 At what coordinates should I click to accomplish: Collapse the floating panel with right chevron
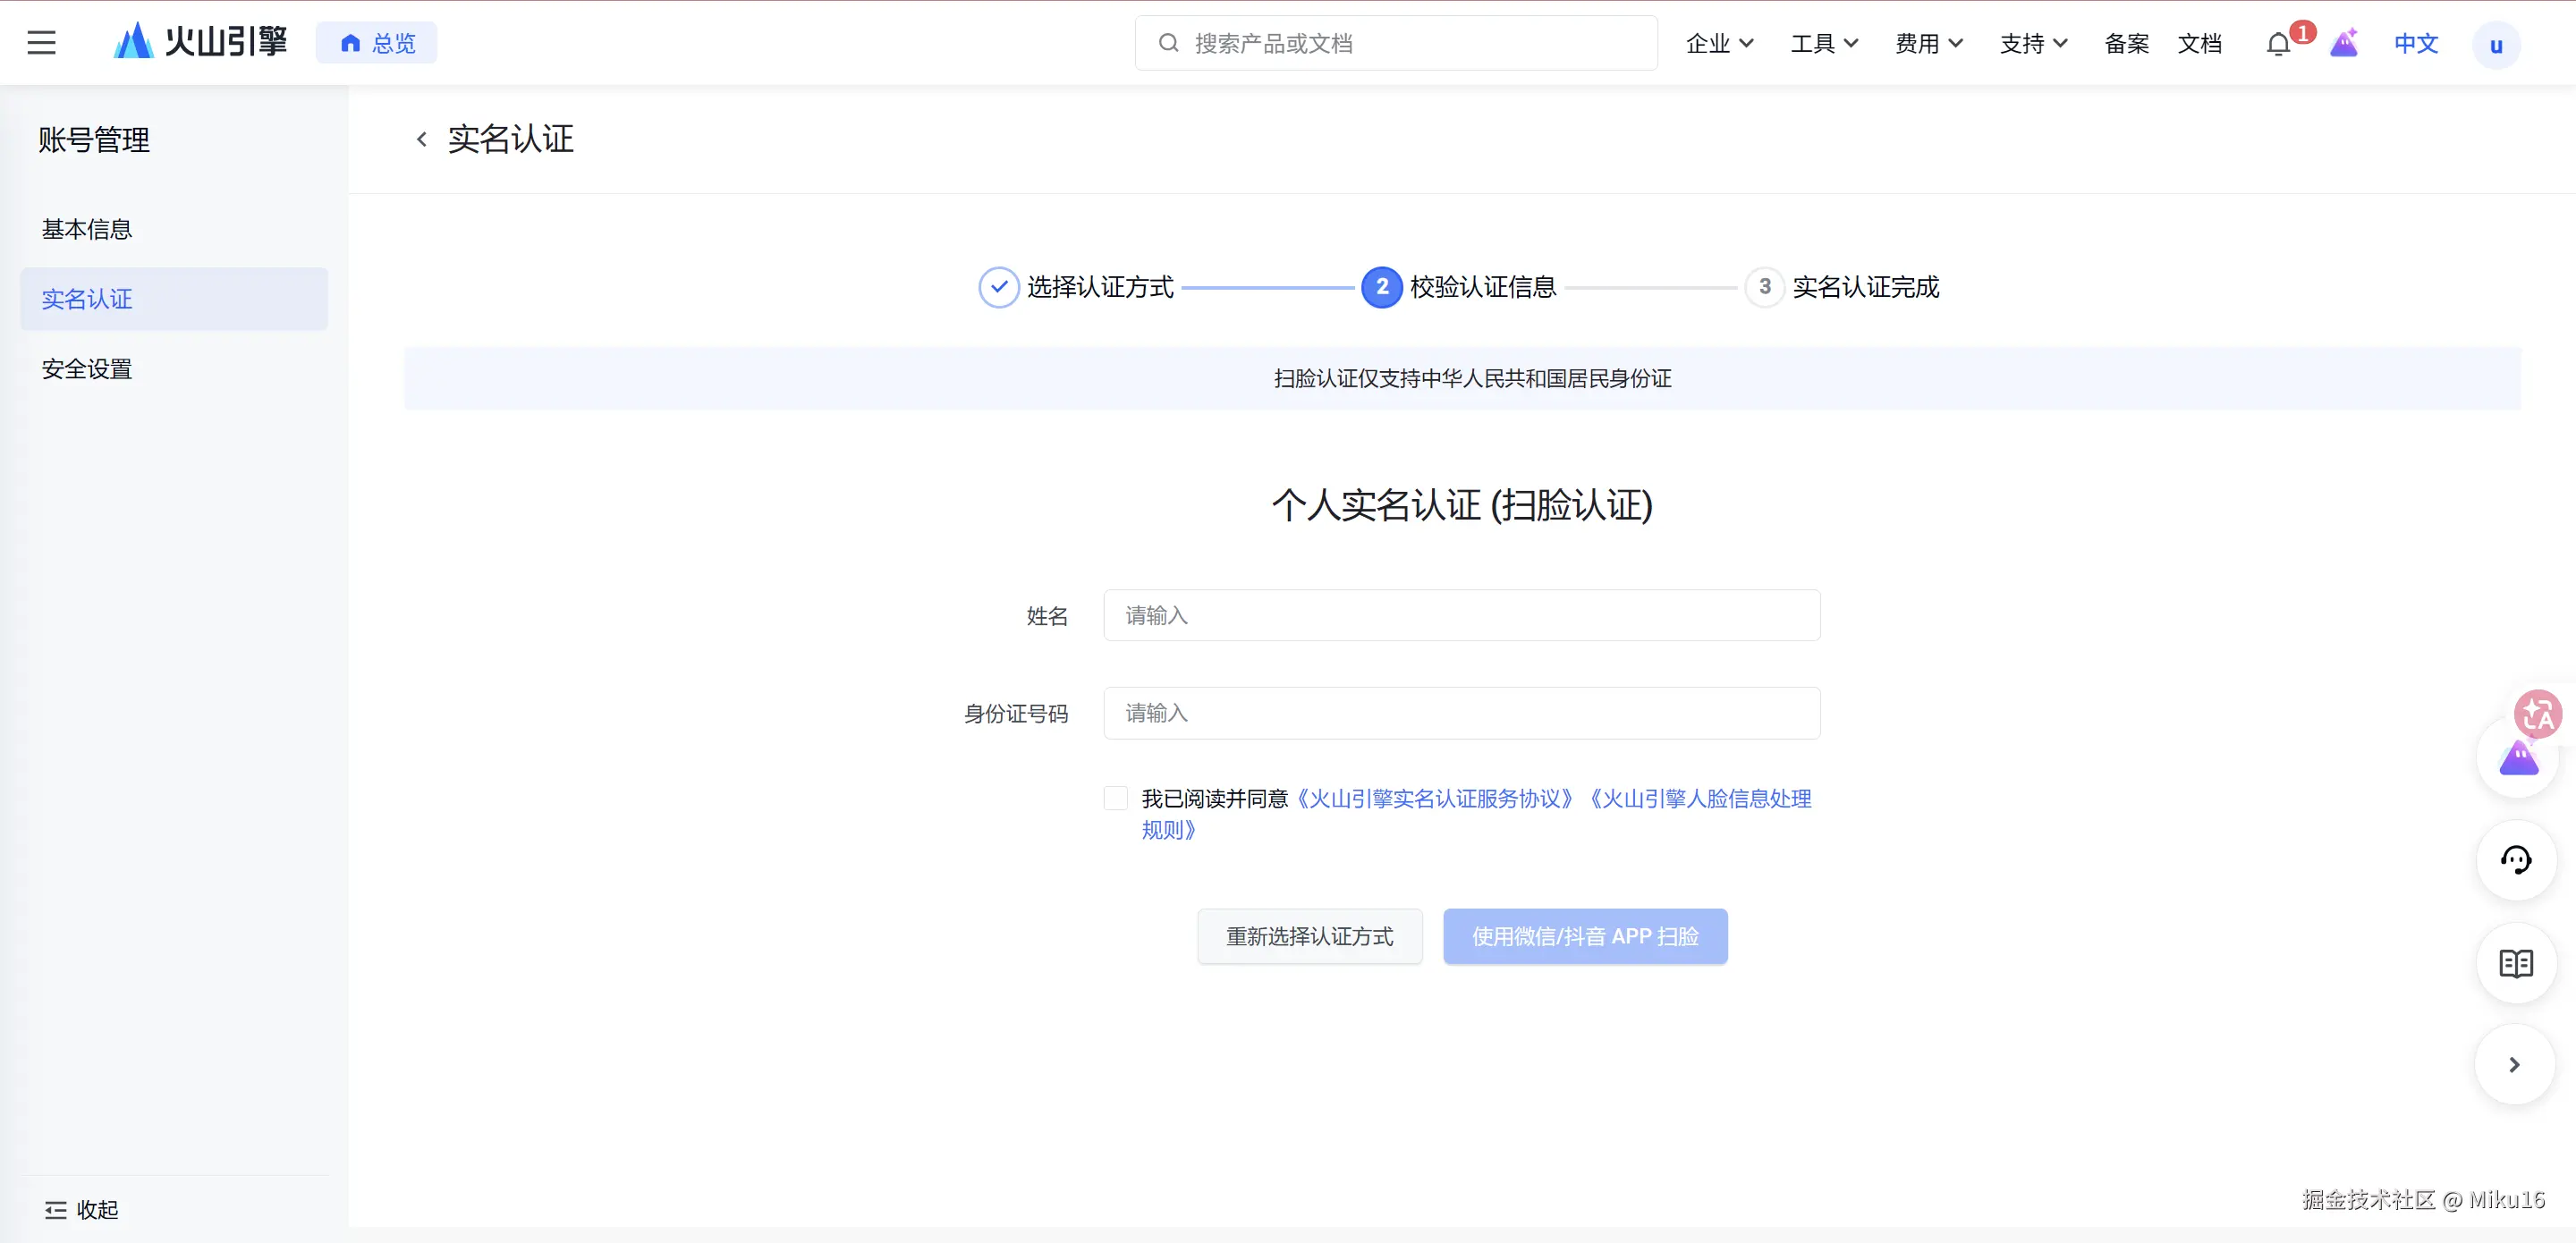[x=2514, y=1065]
